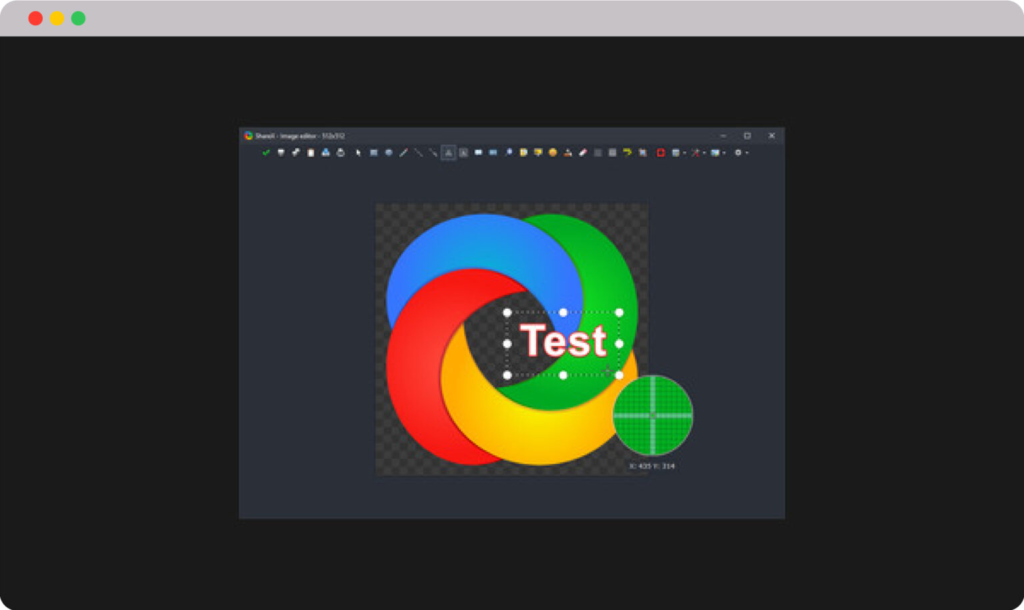Click the red border color swatch
The image size is (1024, 610).
(x=661, y=153)
